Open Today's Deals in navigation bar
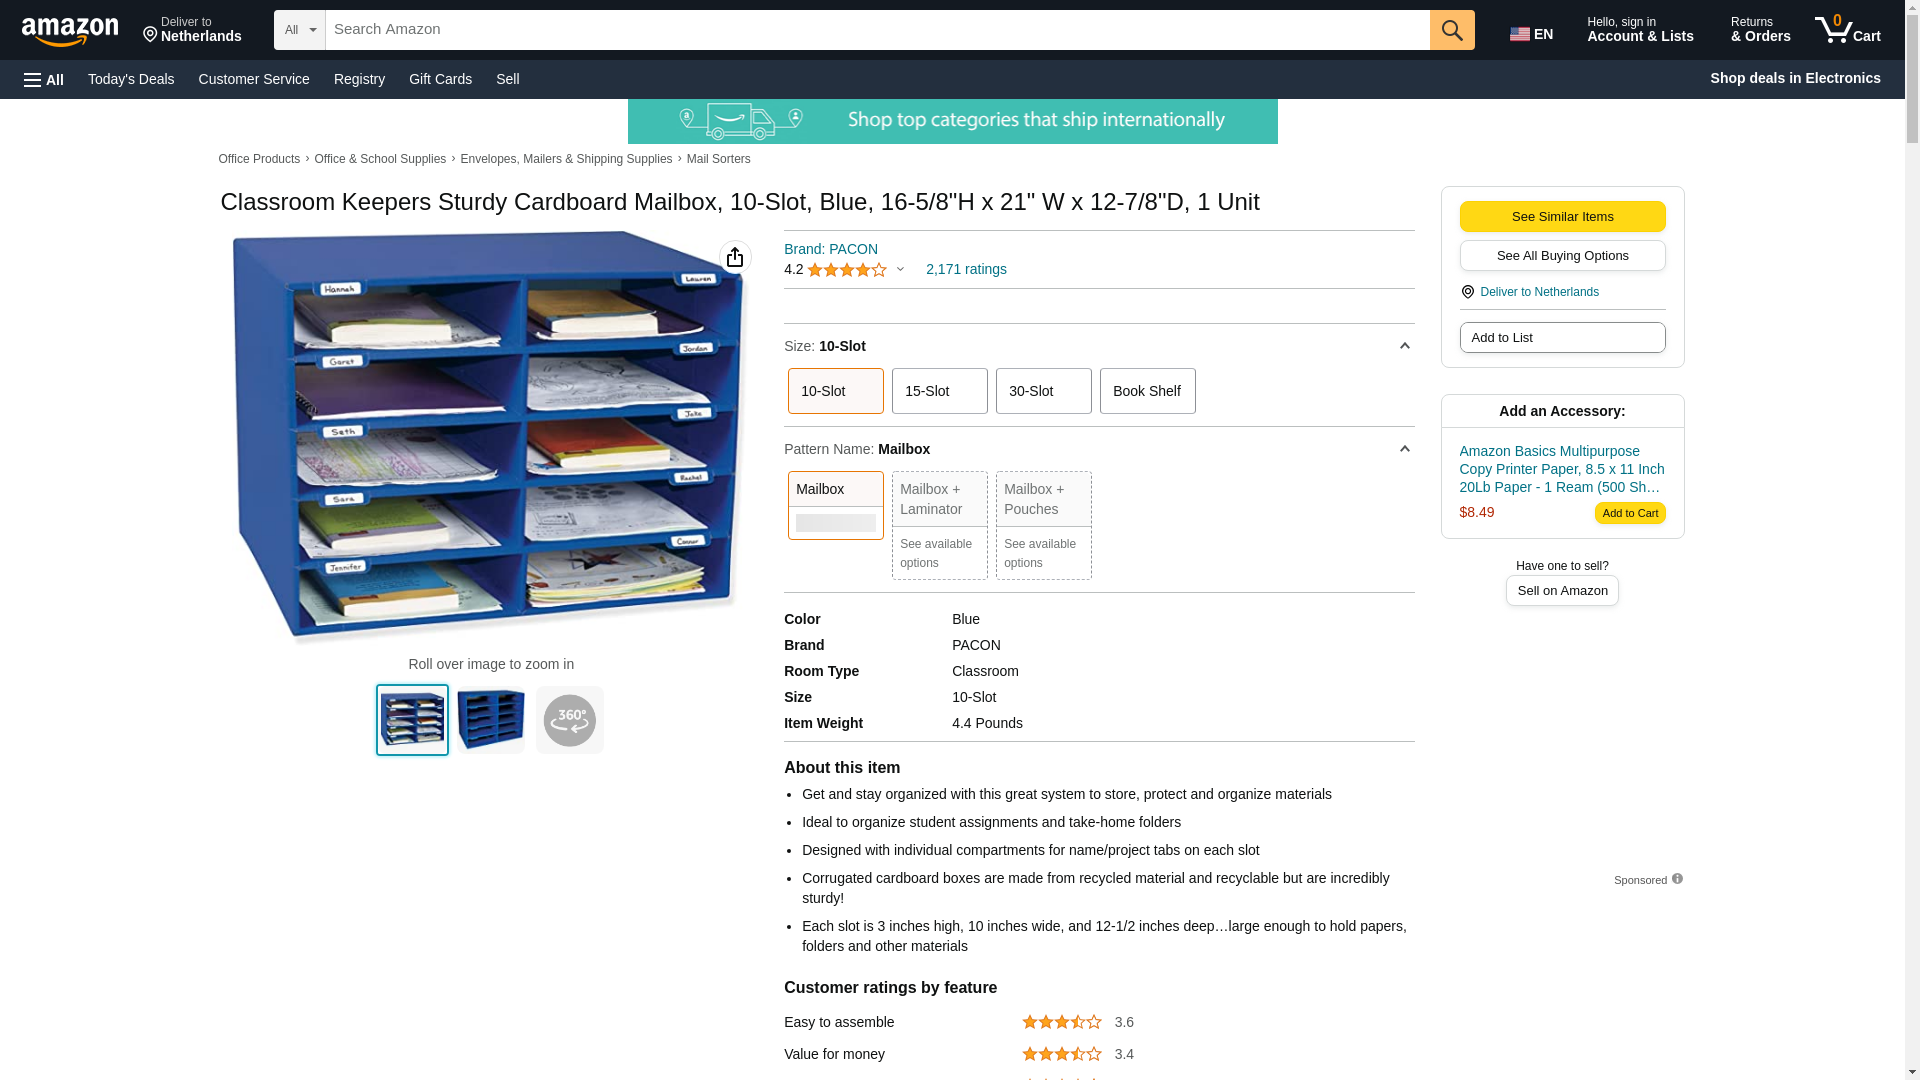 pyautogui.click(x=131, y=79)
